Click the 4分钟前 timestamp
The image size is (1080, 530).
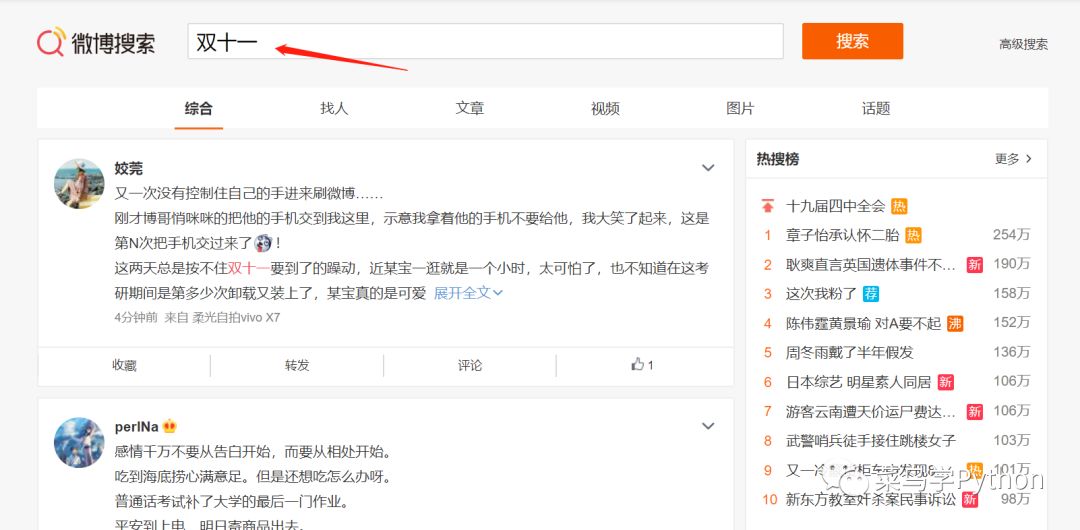[136, 318]
